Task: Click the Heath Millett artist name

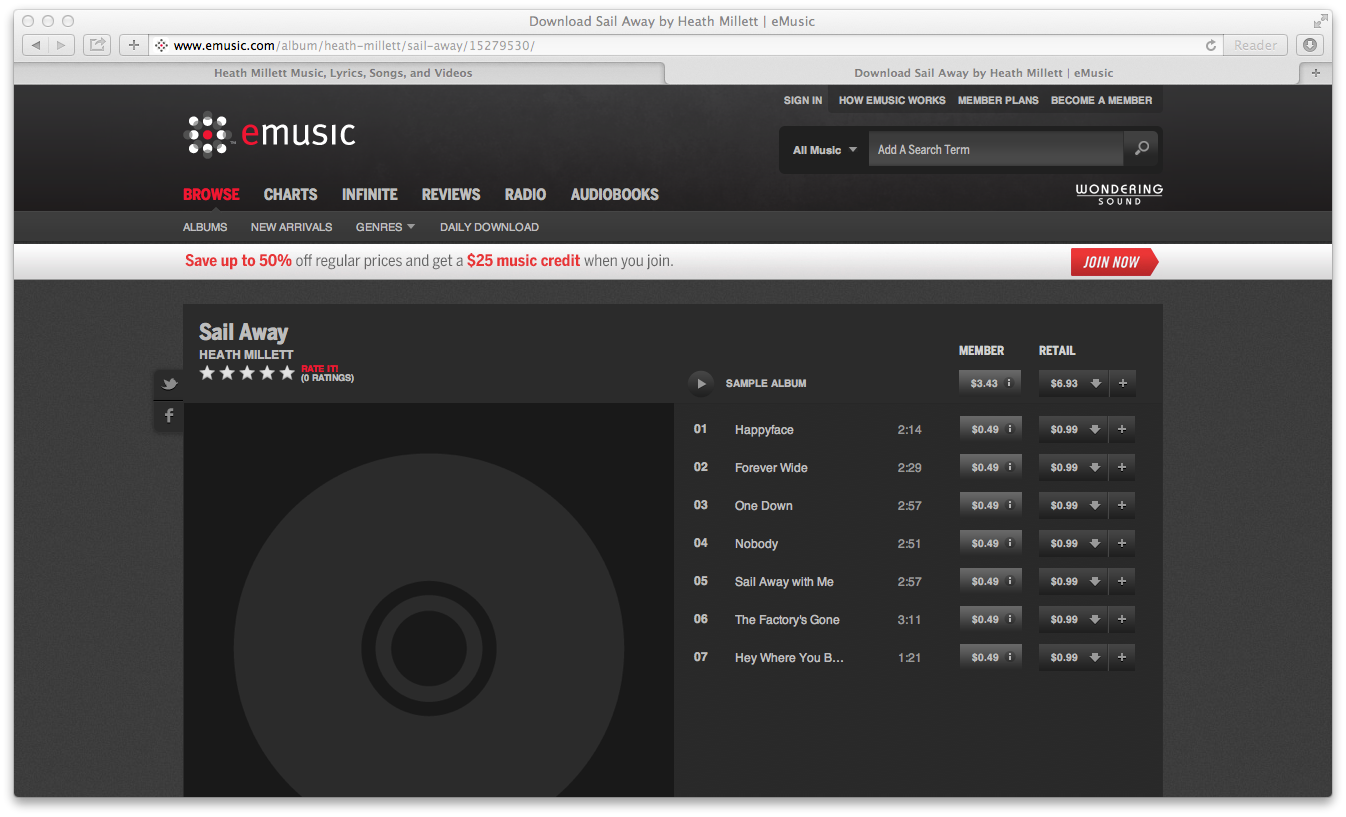Action: (246, 355)
